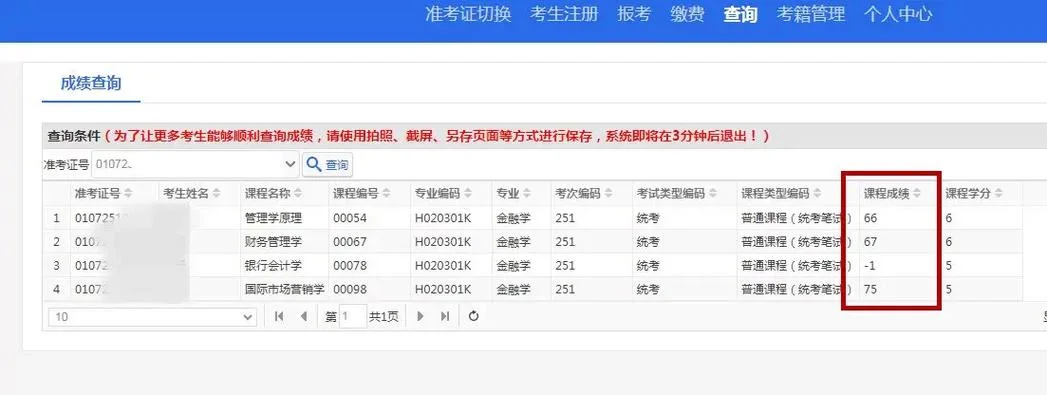The height and width of the screenshot is (395, 1047).
Task: Click the 查询 search button
Action: (327, 164)
